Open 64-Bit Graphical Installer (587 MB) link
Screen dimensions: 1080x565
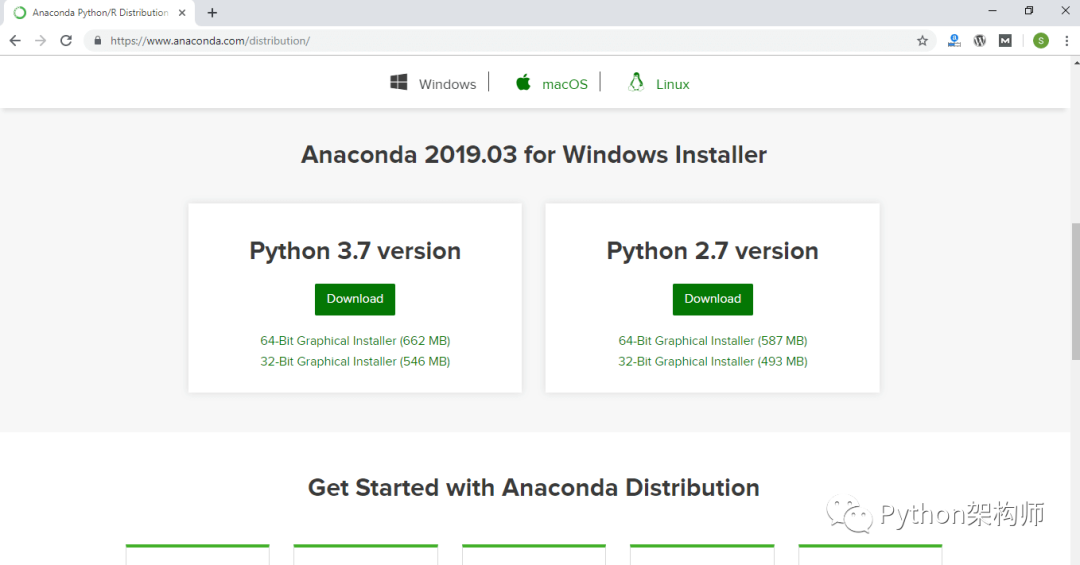[713, 340]
